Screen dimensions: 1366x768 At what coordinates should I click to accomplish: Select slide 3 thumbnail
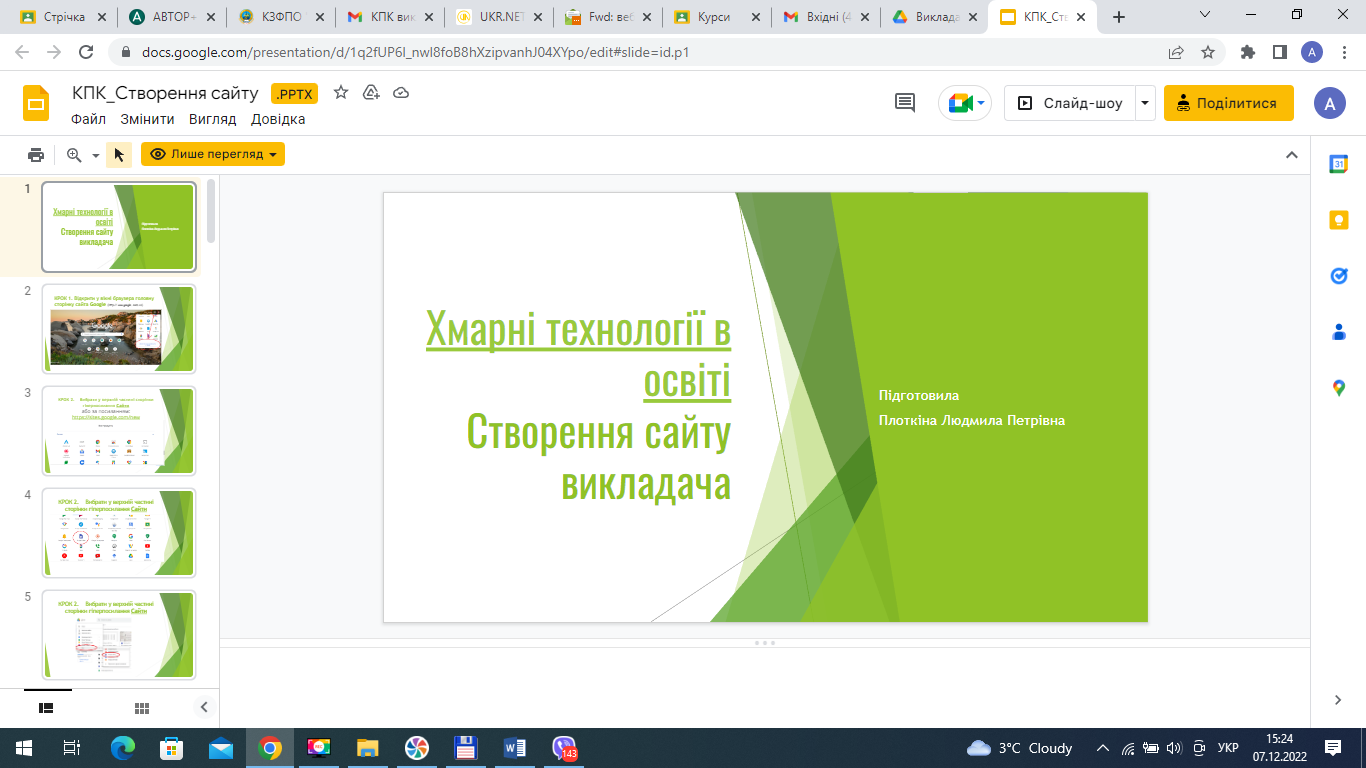tap(119, 431)
